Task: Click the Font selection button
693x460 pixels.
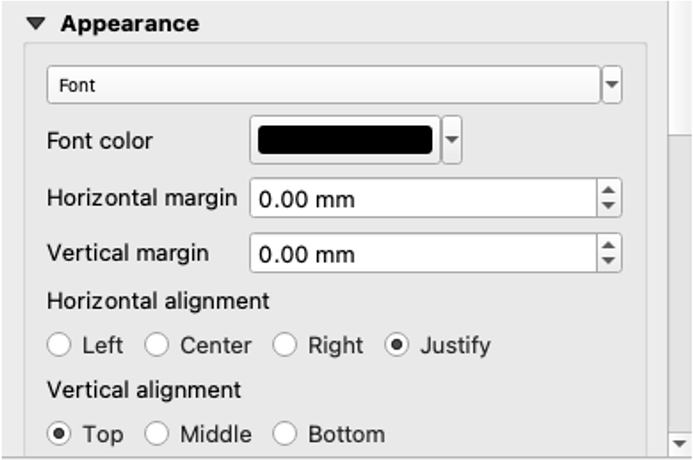Action: coord(322,86)
